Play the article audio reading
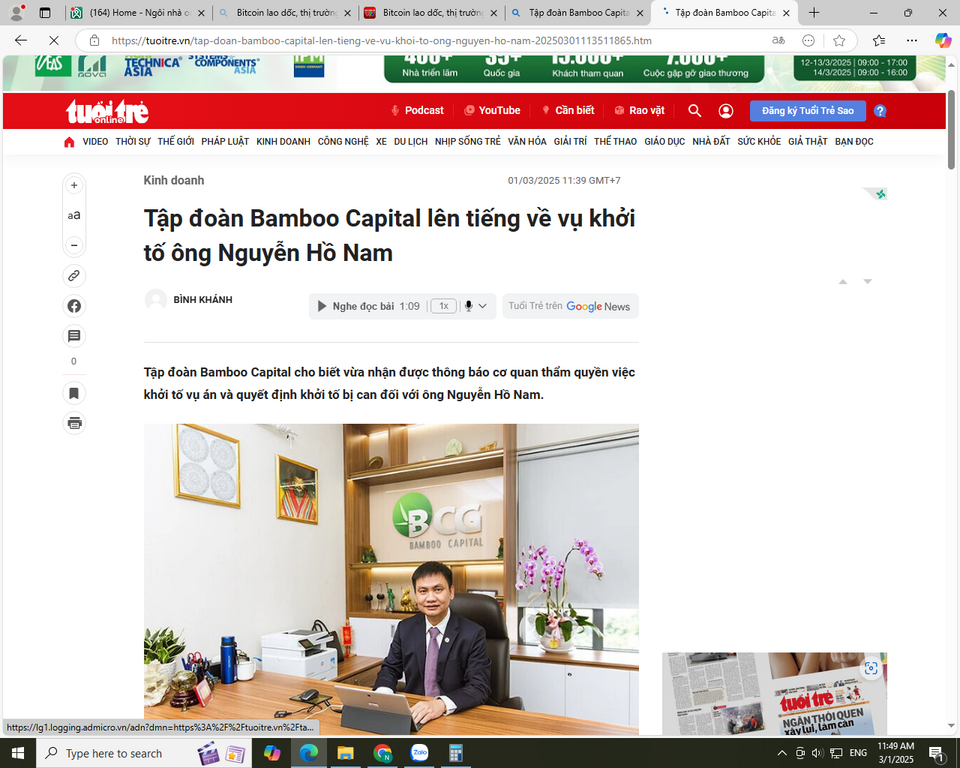Image resolution: width=960 pixels, height=768 pixels. pyautogui.click(x=322, y=306)
